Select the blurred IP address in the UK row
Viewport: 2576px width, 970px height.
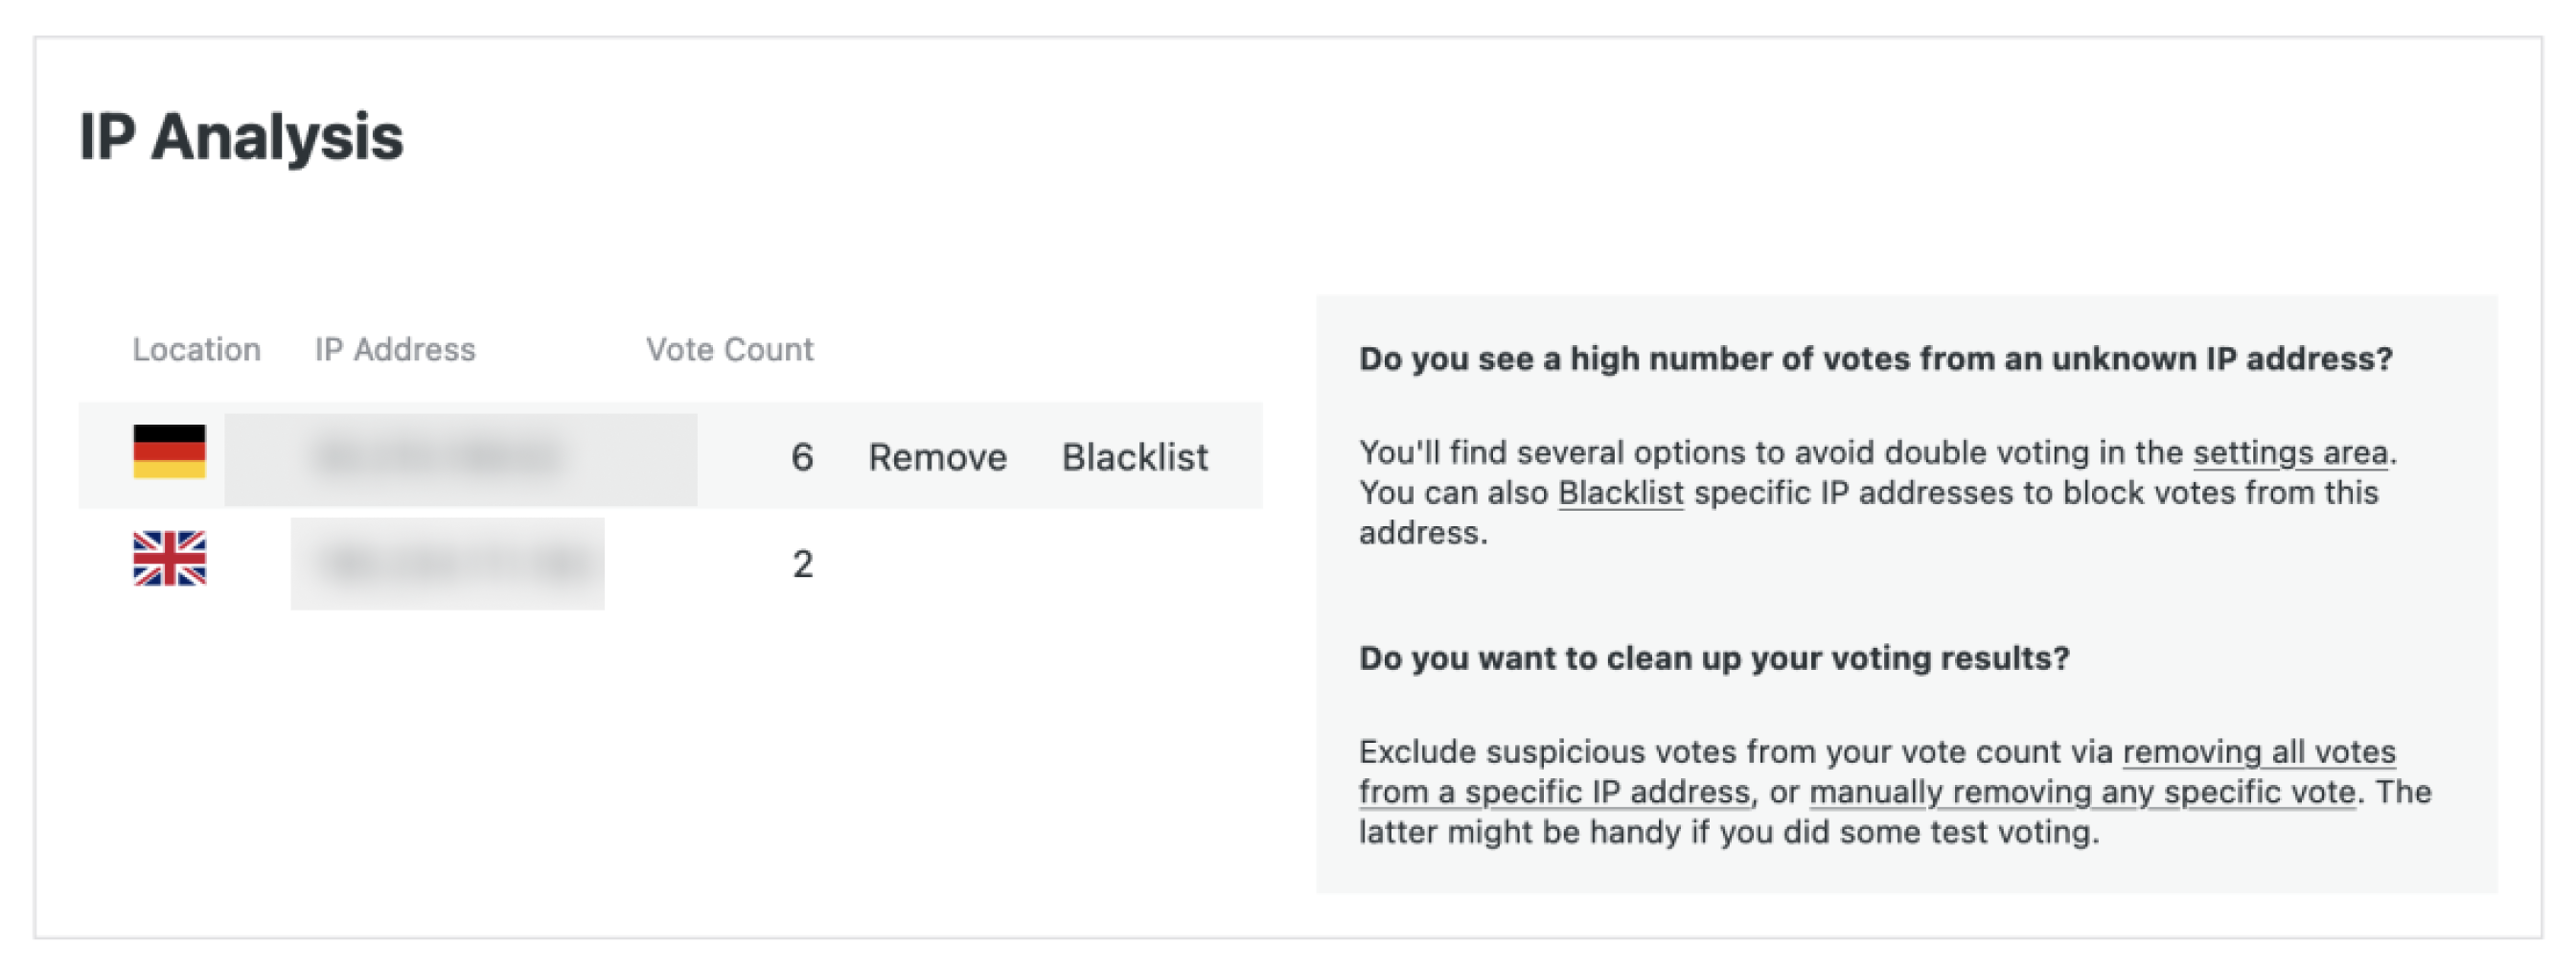click(x=447, y=564)
